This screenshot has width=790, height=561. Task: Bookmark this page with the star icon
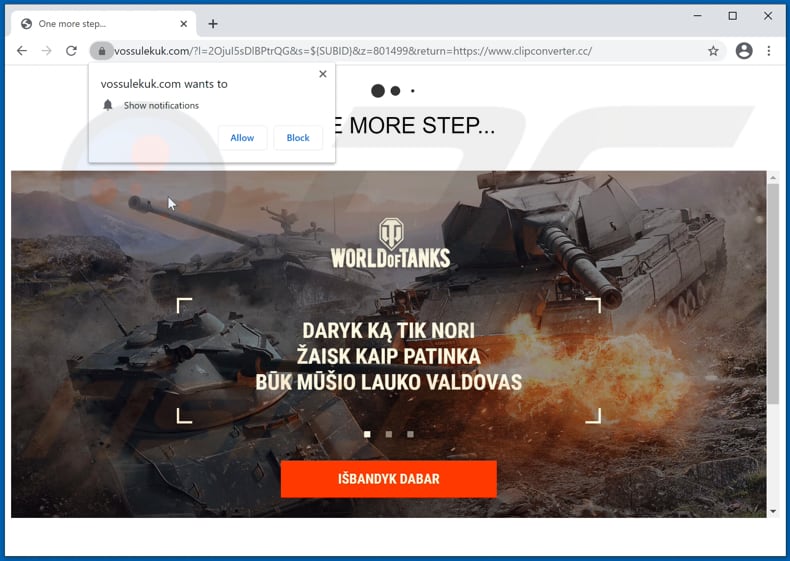tap(713, 51)
